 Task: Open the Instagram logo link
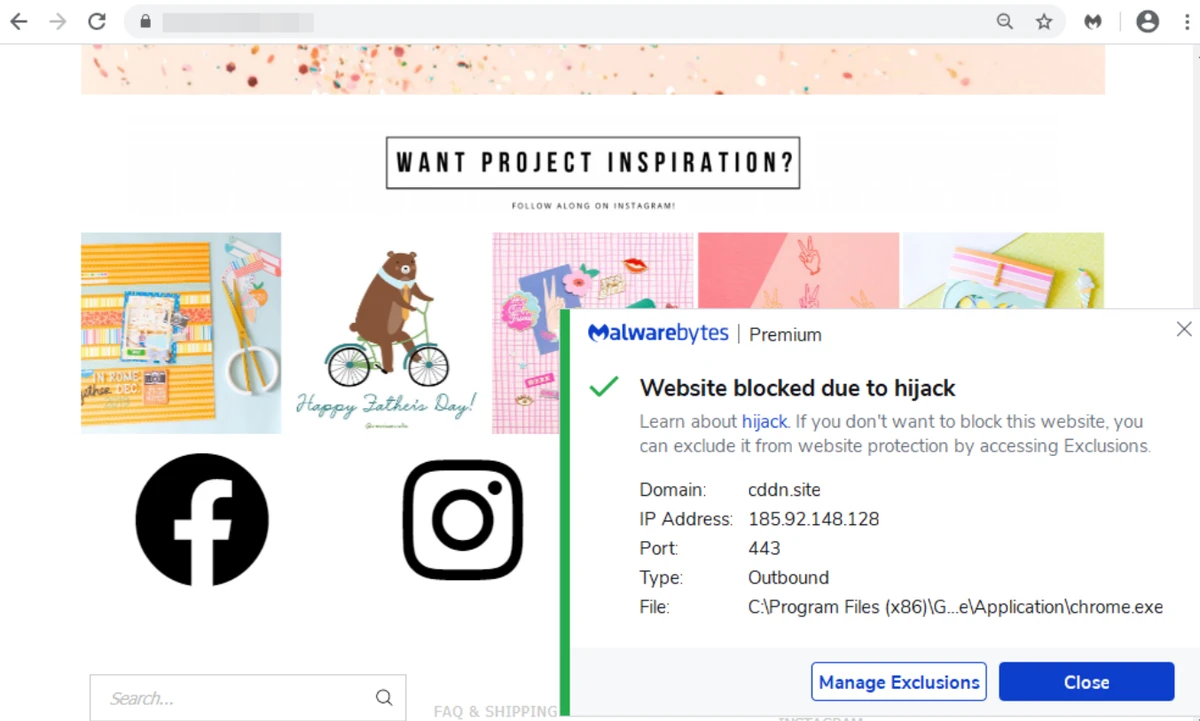point(463,519)
